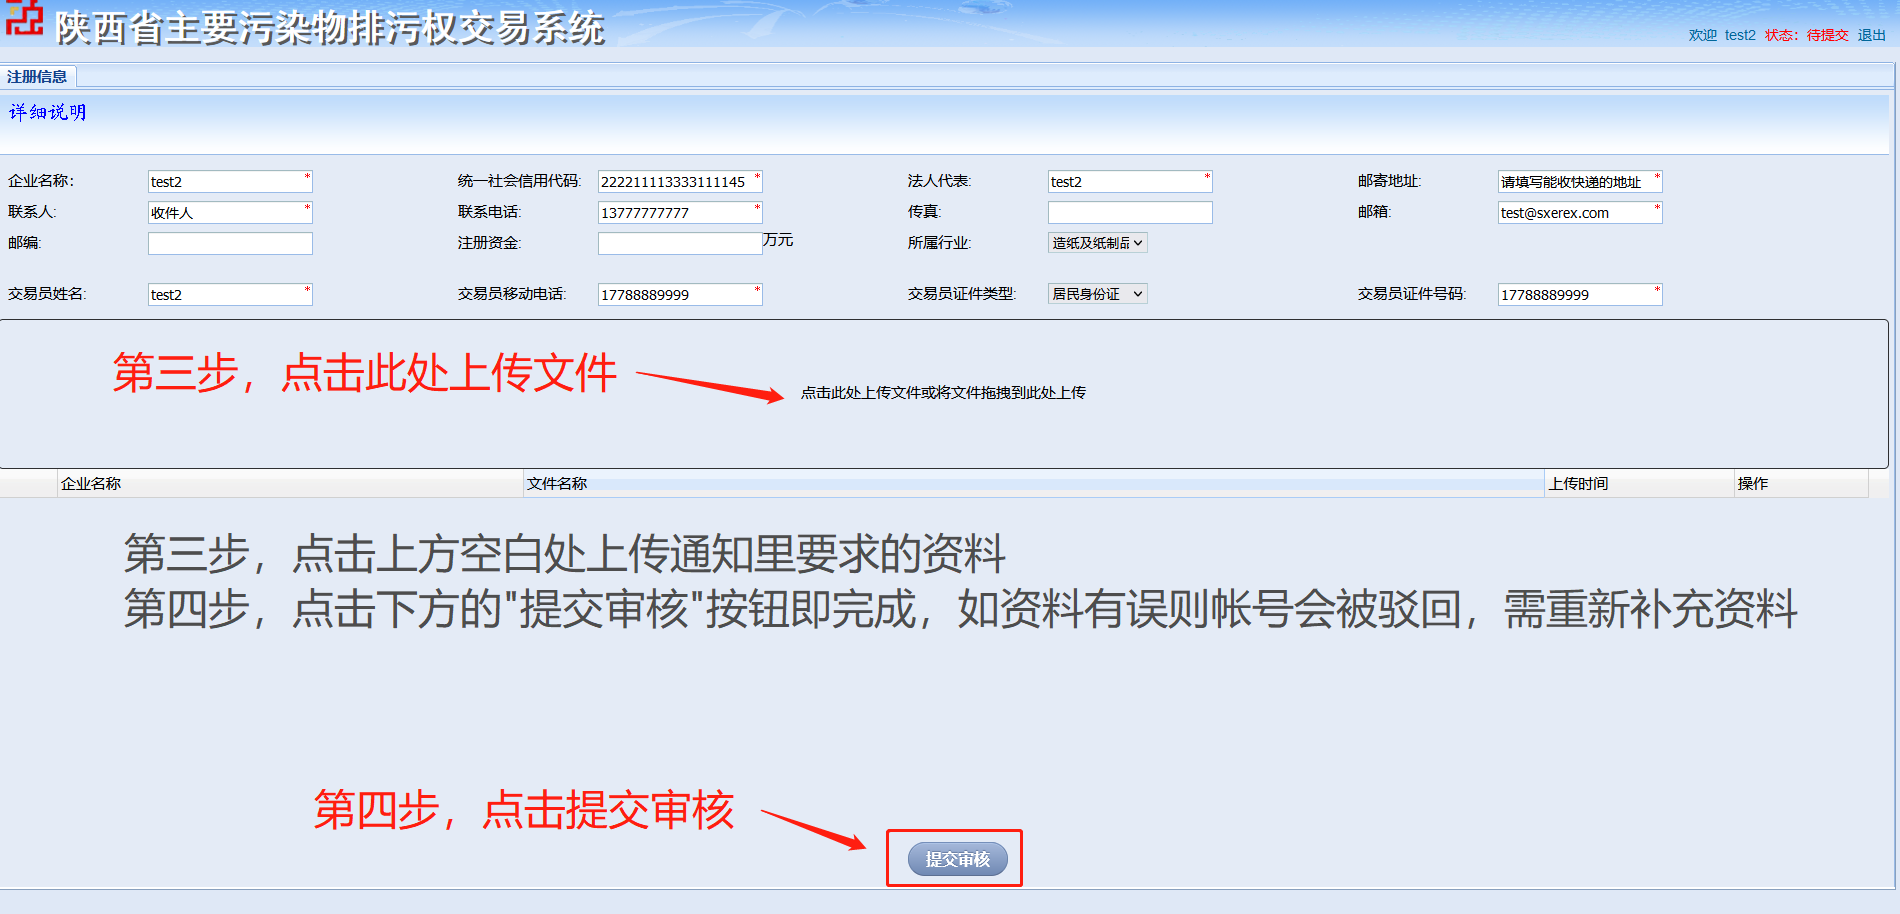Click the 交易员证件号码 input field
The width and height of the screenshot is (1900, 914).
tap(1580, 294)
